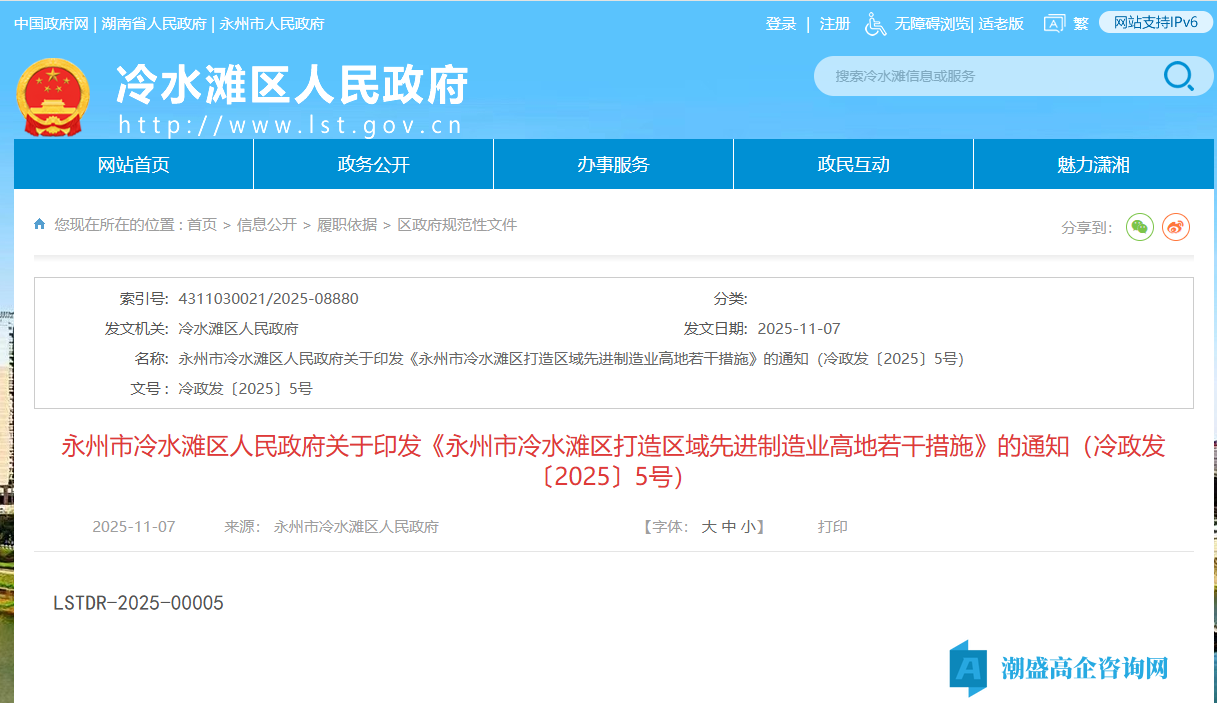Share the article to Weibo

click(1177, 227)
